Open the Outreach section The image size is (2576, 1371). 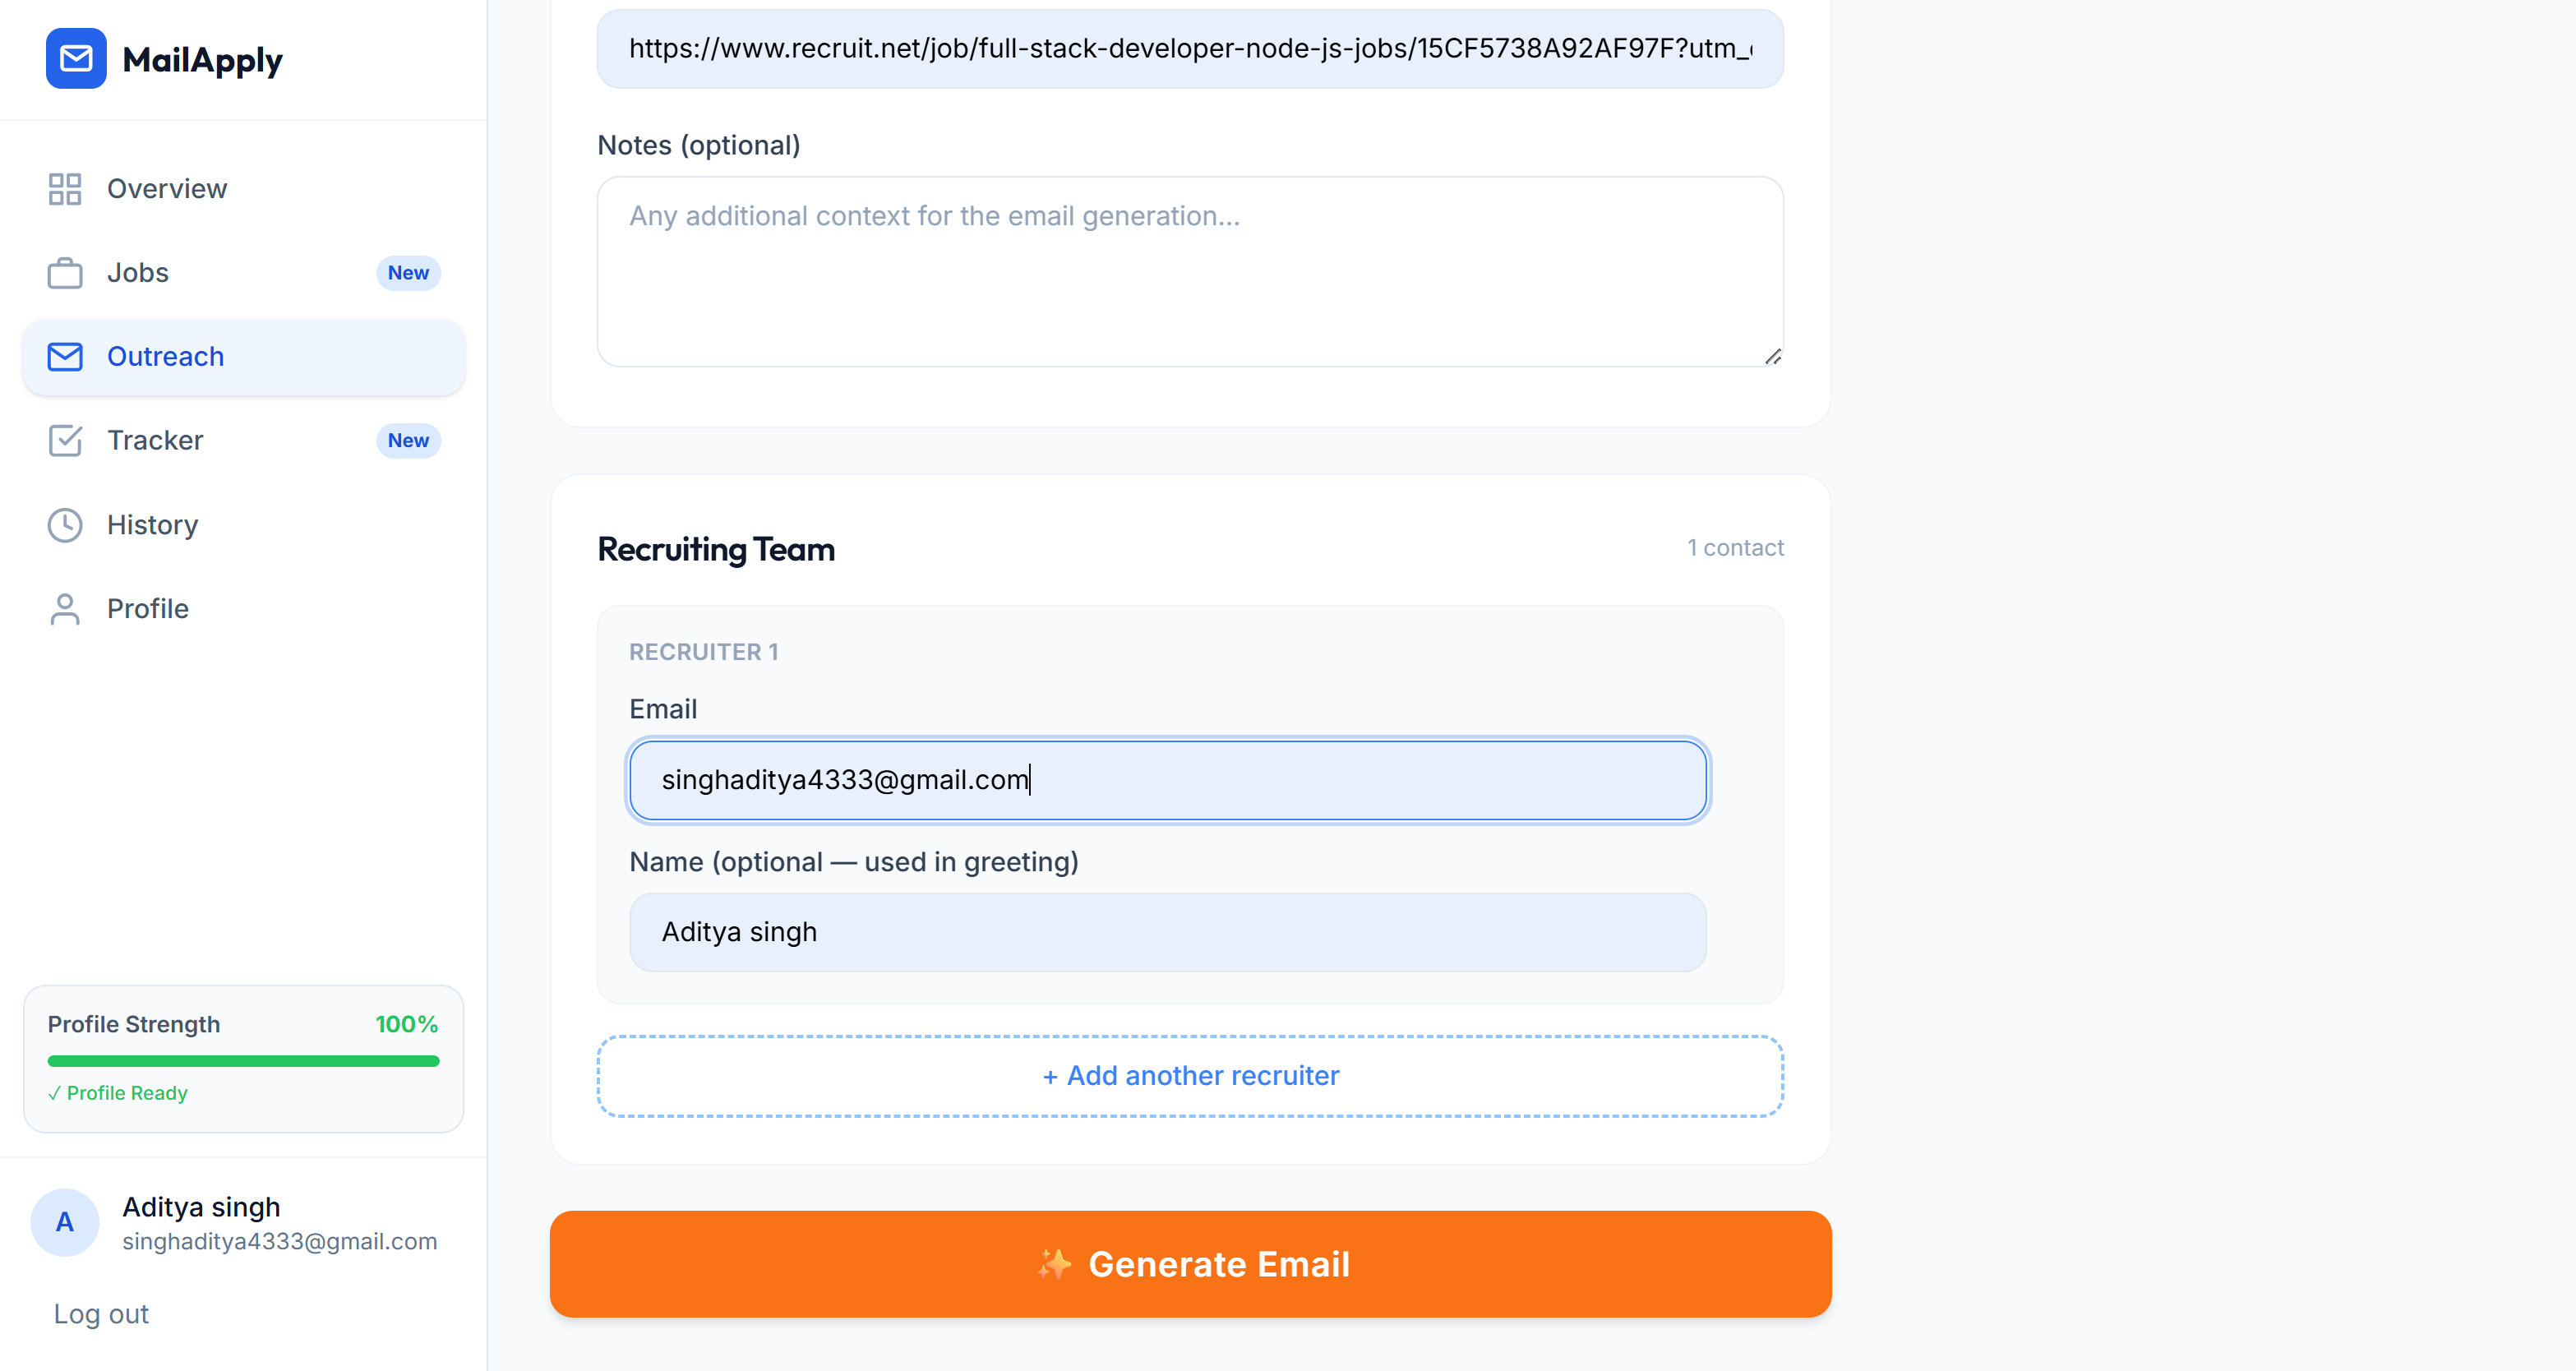166,356
